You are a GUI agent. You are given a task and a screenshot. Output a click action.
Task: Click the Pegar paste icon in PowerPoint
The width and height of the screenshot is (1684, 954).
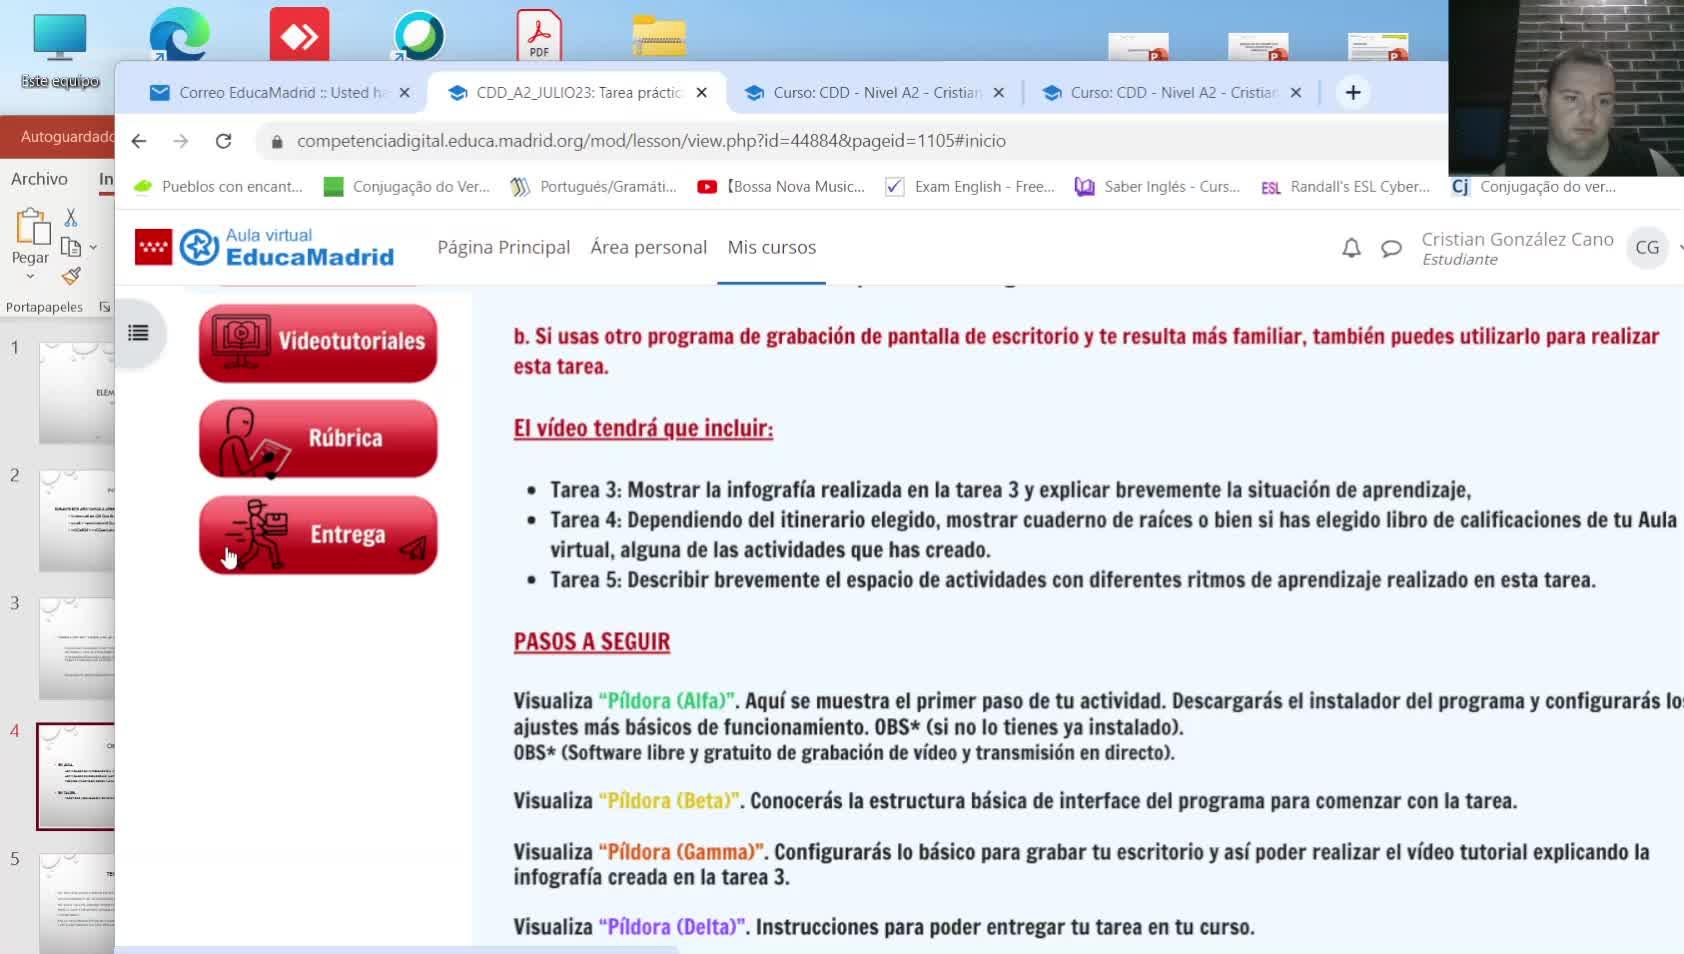(x=31, y=227)
